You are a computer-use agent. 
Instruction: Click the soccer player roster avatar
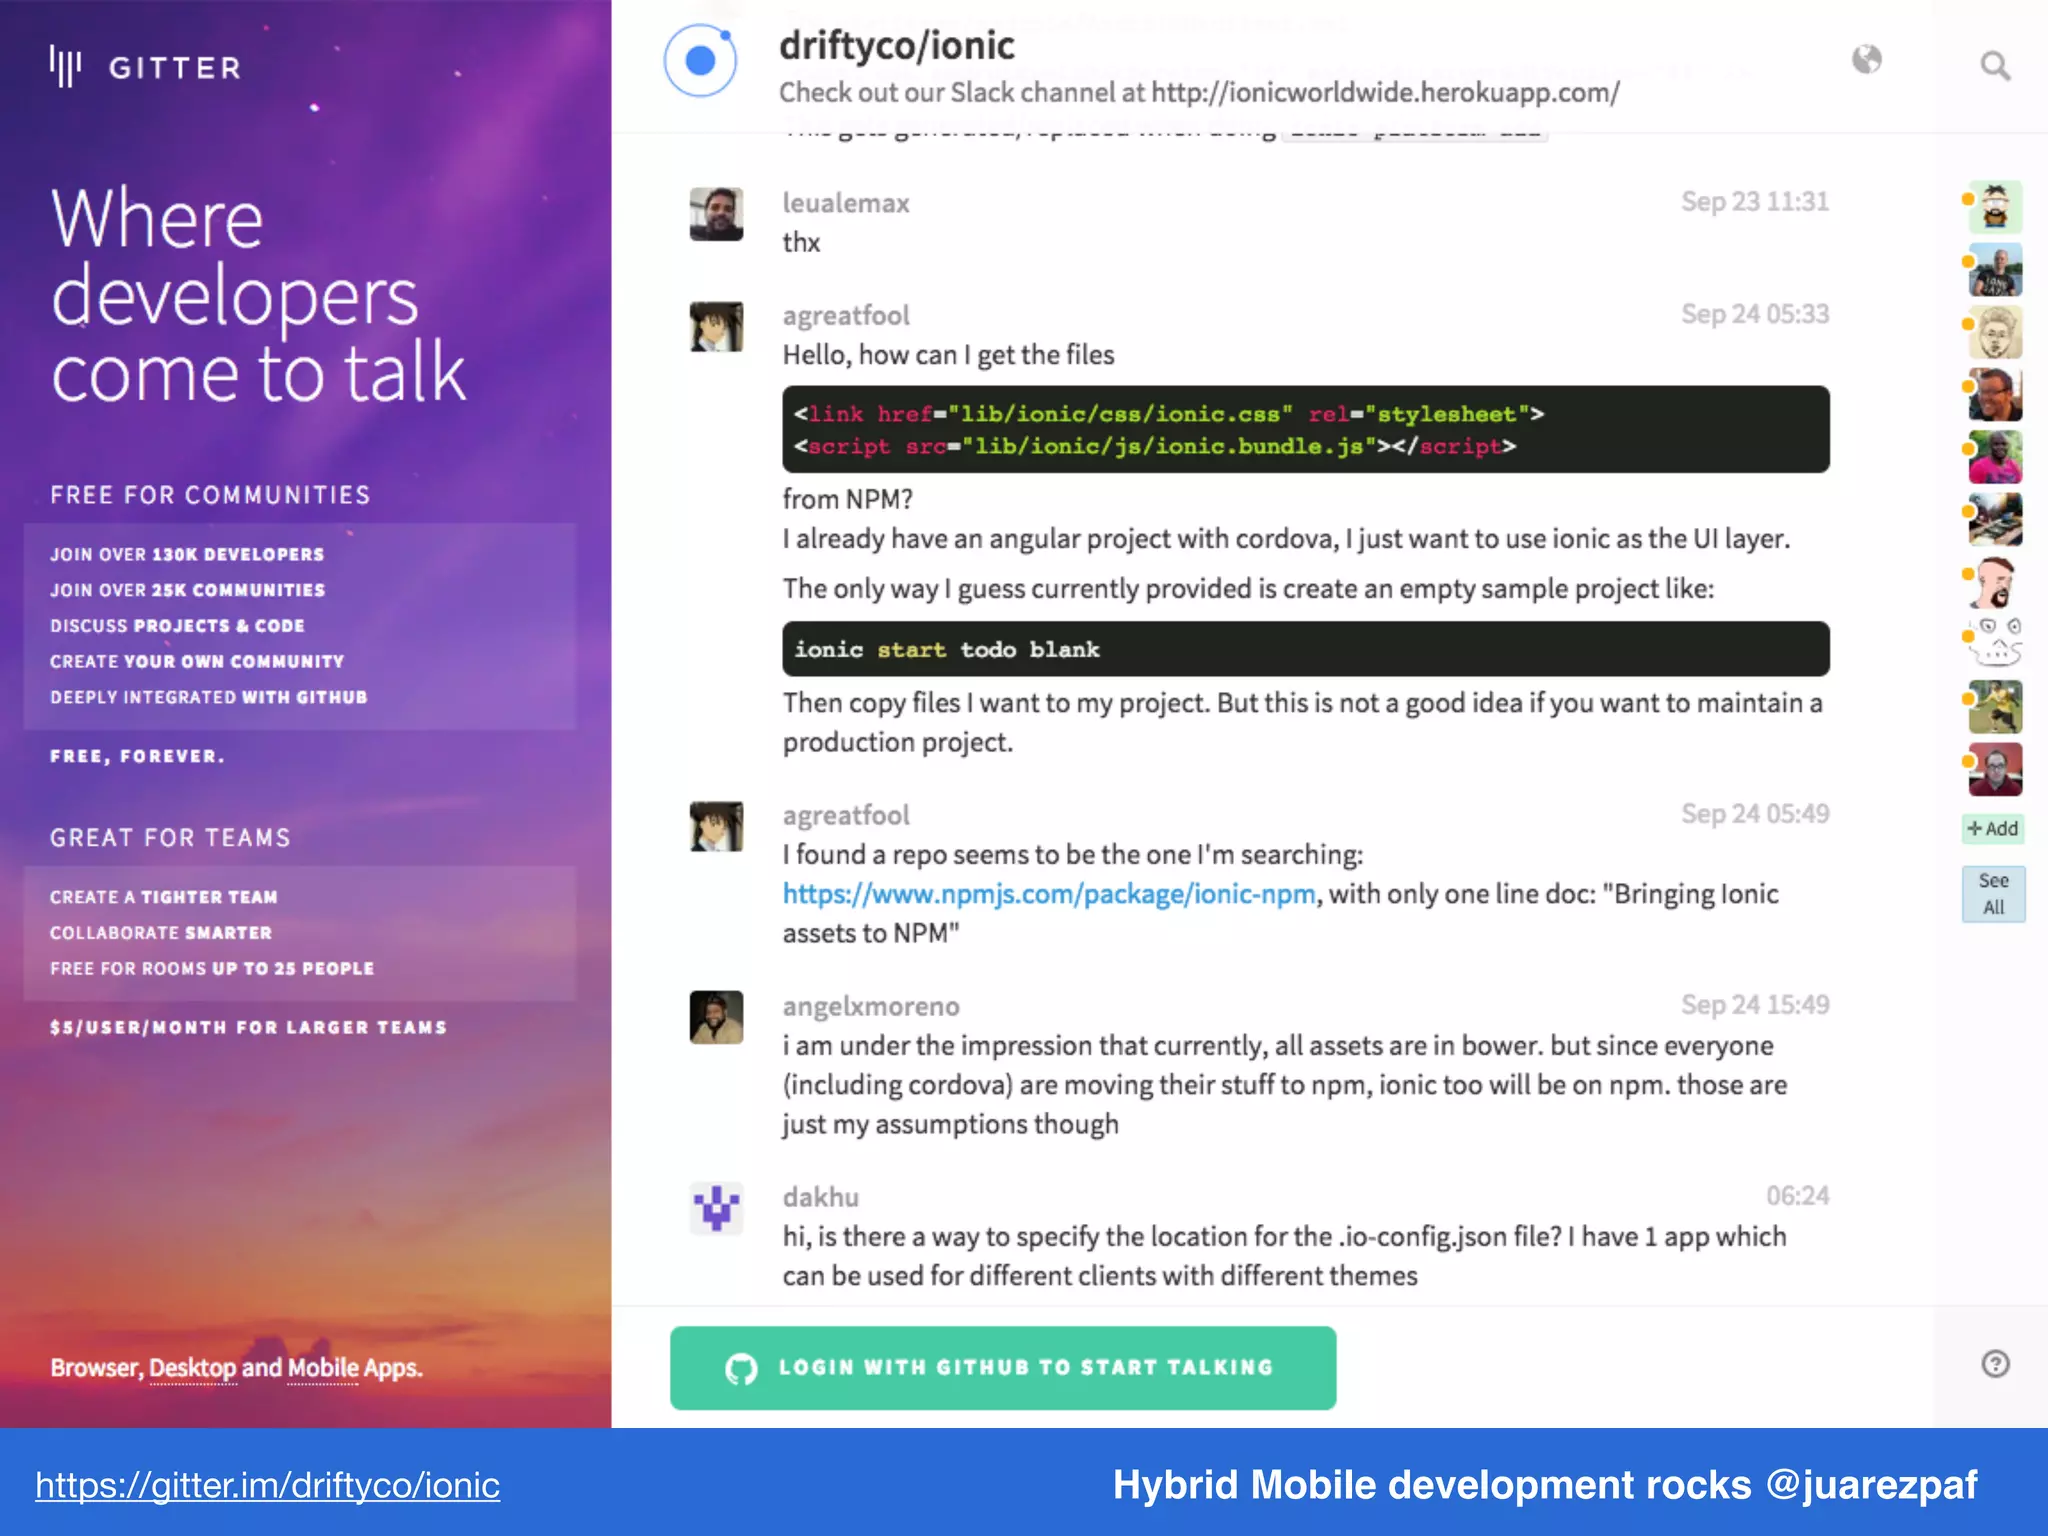click(x=1995, y=707)
